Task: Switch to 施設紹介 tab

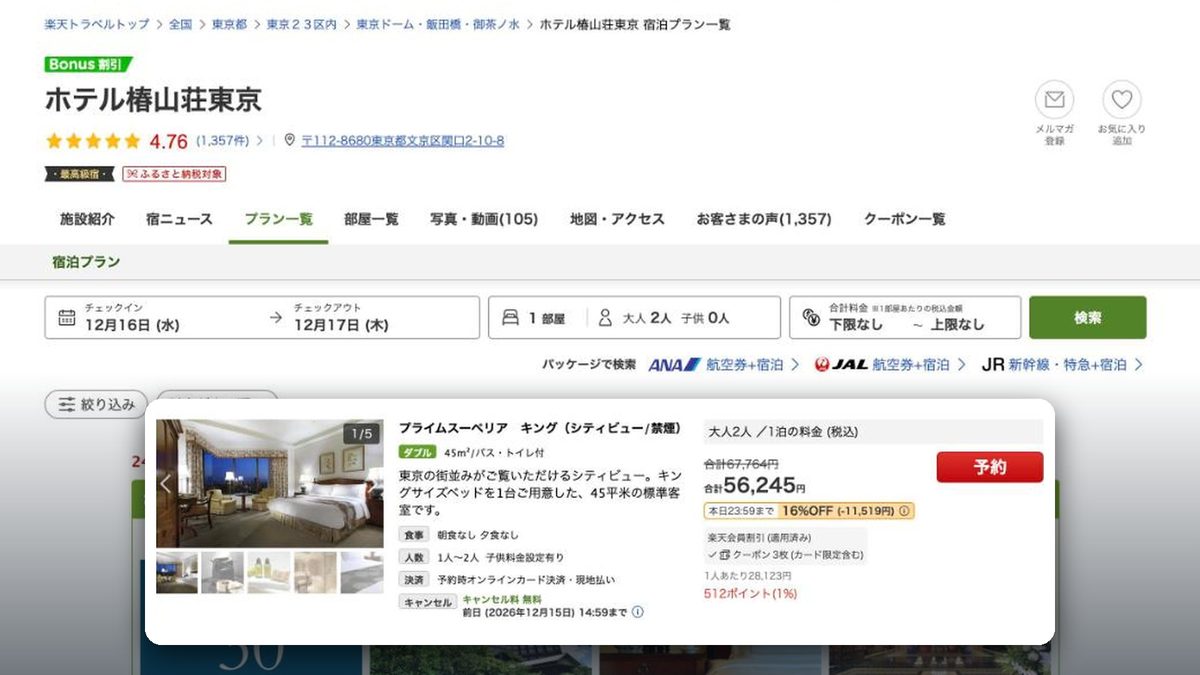Action: point(87,219)
